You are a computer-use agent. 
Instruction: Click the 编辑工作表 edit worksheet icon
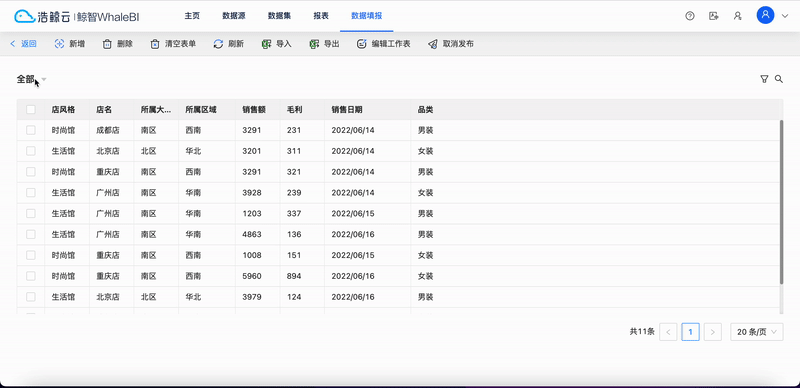click(x=362, y=44)
